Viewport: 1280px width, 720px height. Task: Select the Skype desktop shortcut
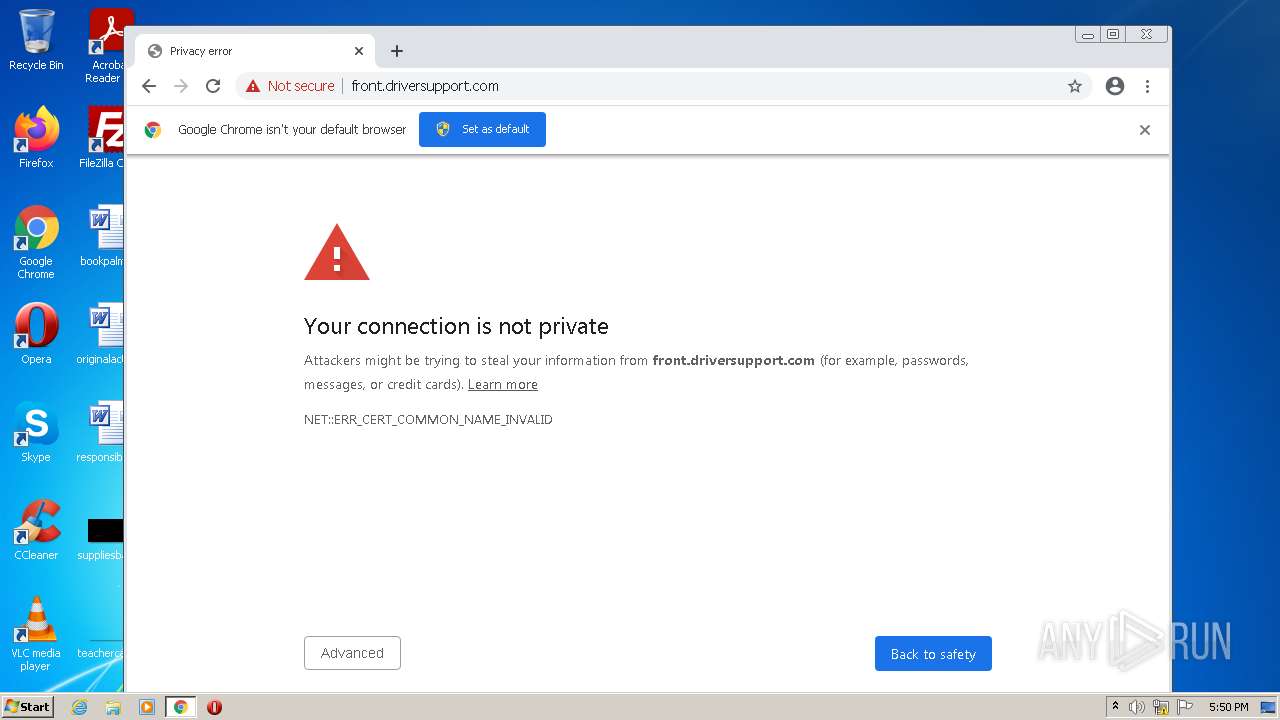36,432
